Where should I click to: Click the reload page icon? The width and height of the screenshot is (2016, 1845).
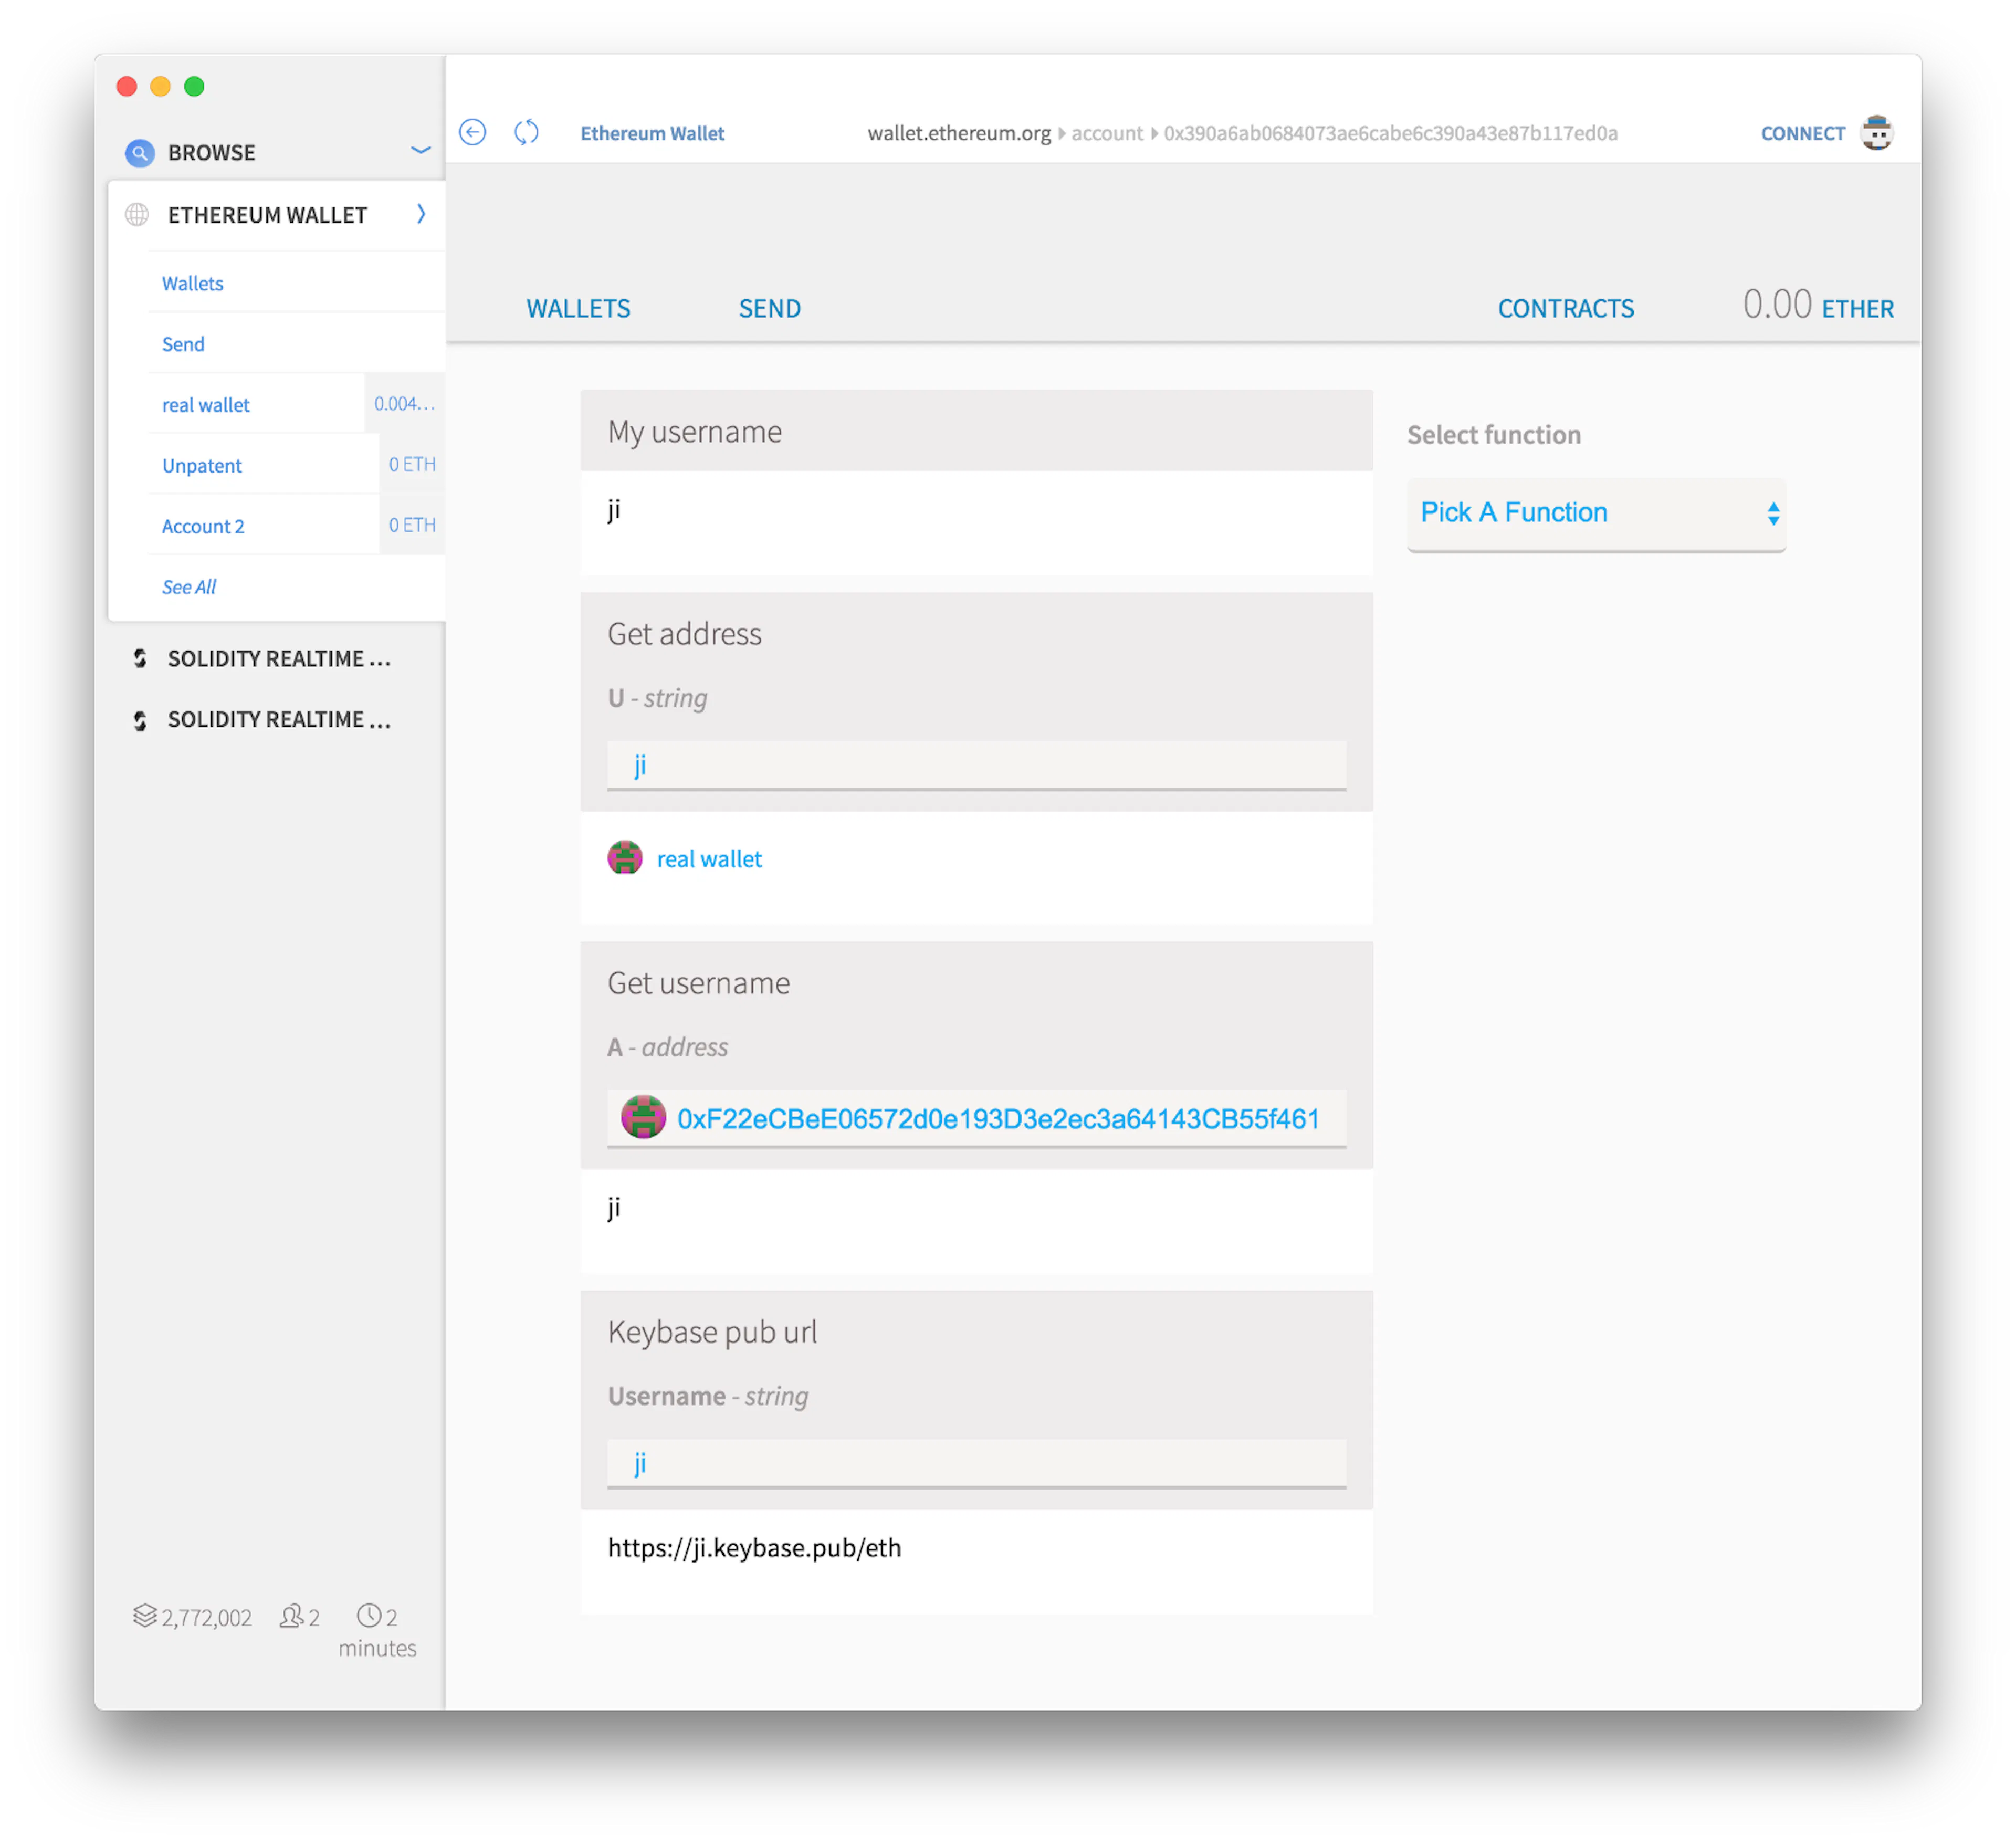527,132
